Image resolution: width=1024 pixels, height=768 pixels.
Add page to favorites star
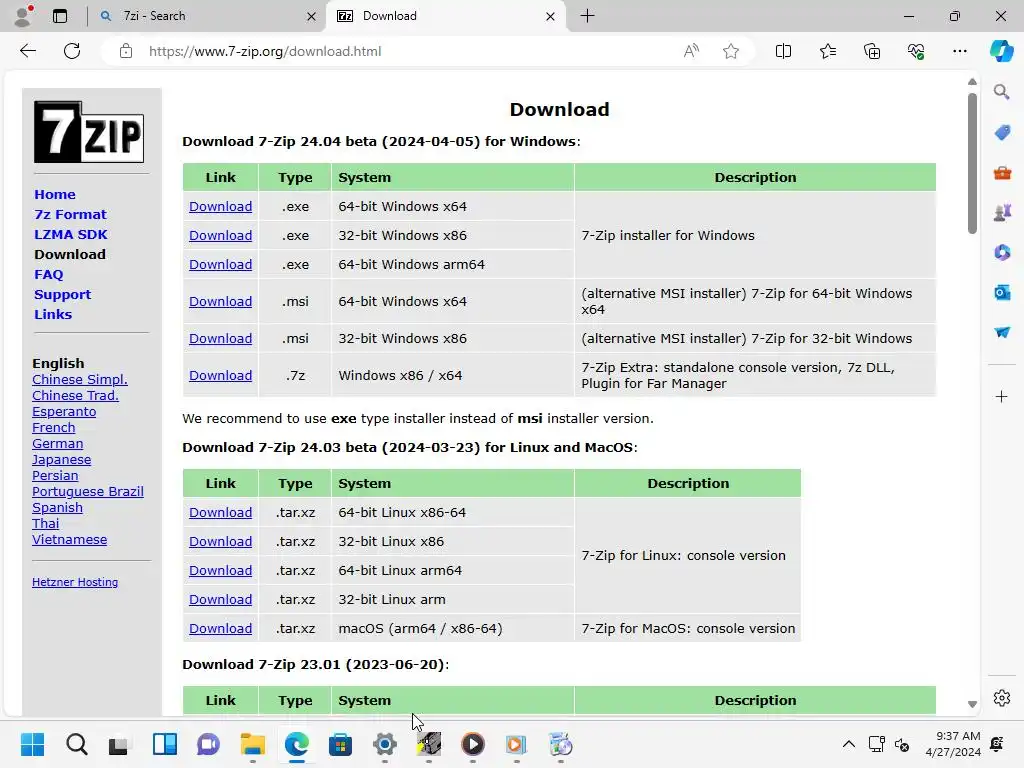pyautogui.click(x=731, y=51)
